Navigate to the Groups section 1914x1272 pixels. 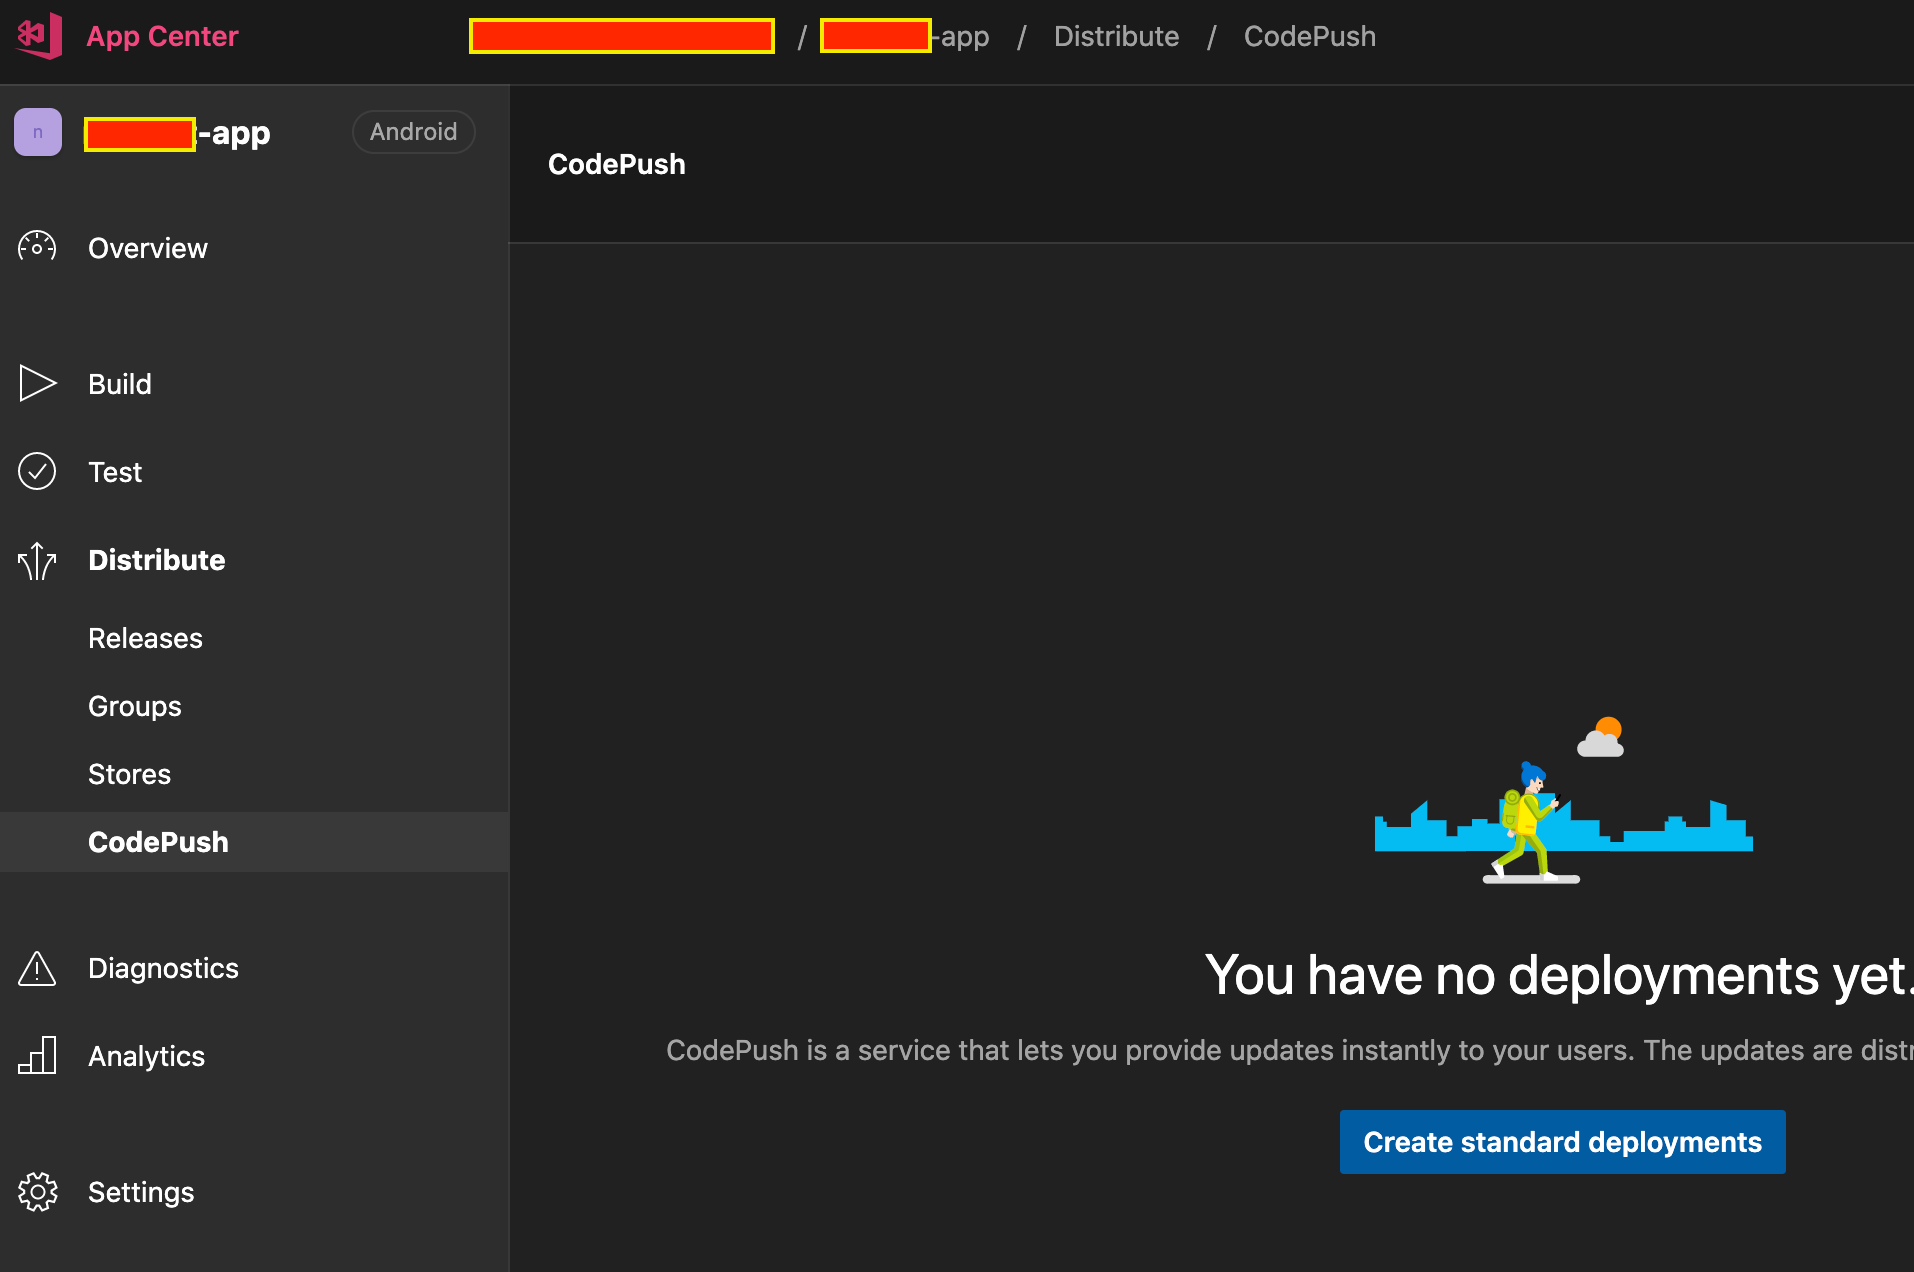click(x=134, y=705)
